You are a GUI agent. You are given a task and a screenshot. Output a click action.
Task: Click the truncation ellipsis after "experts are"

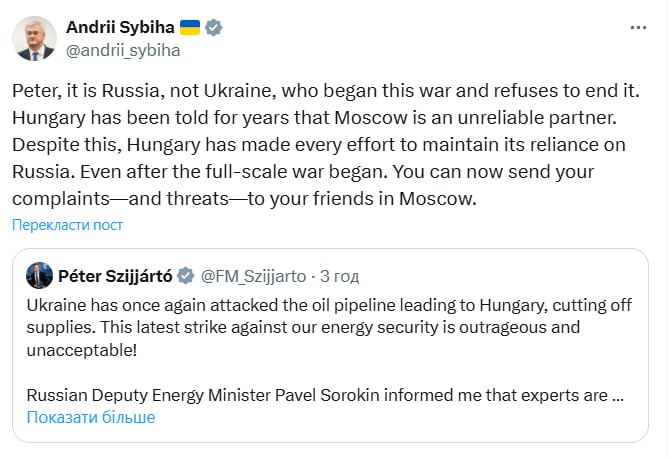(617, 394)
